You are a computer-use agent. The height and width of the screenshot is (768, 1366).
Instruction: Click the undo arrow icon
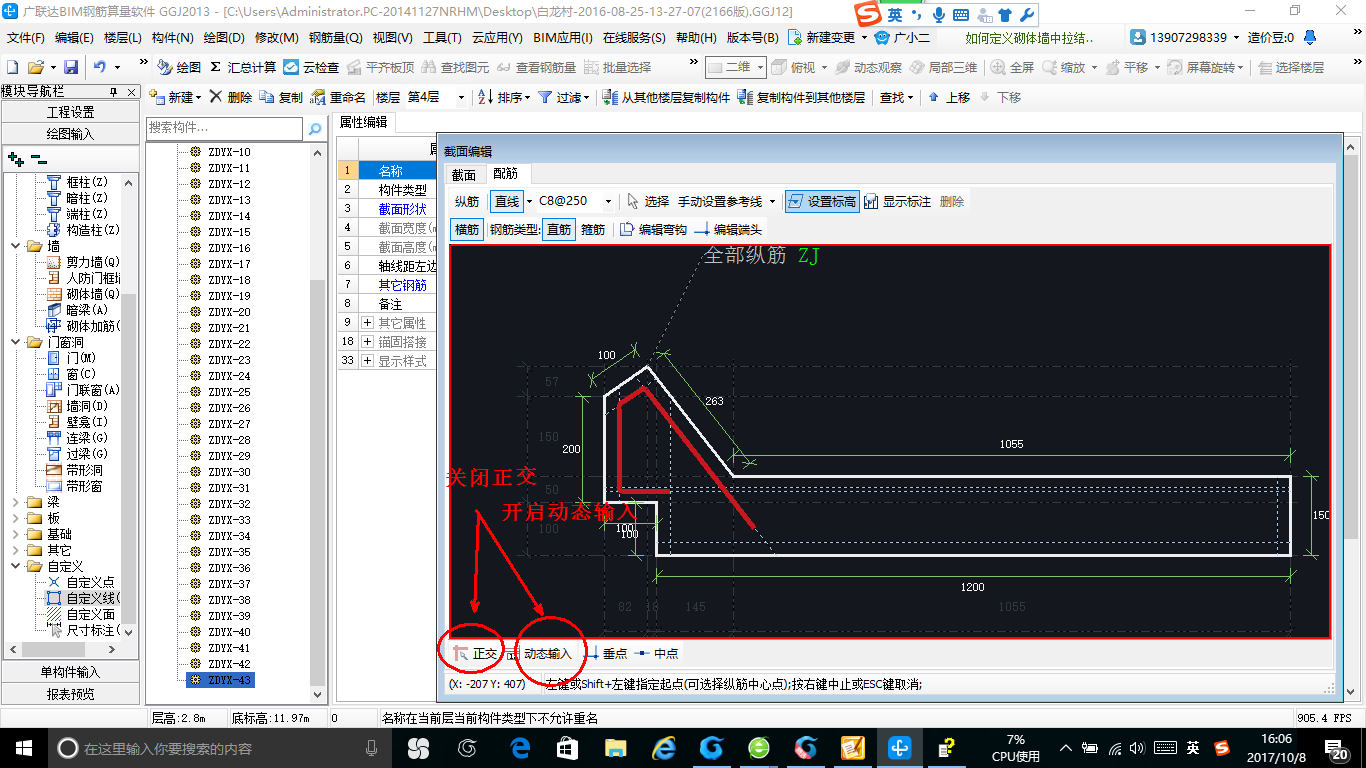click(100, 67)
